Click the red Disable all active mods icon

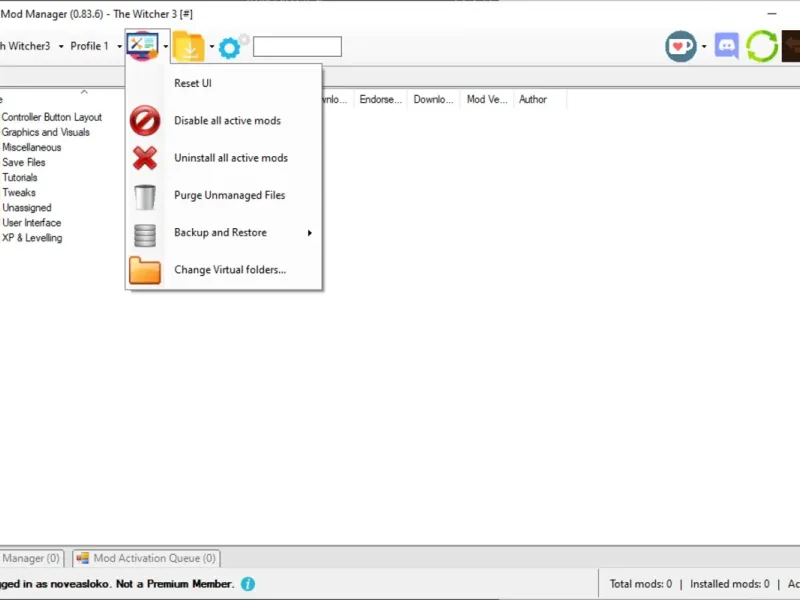coord(145,121)
